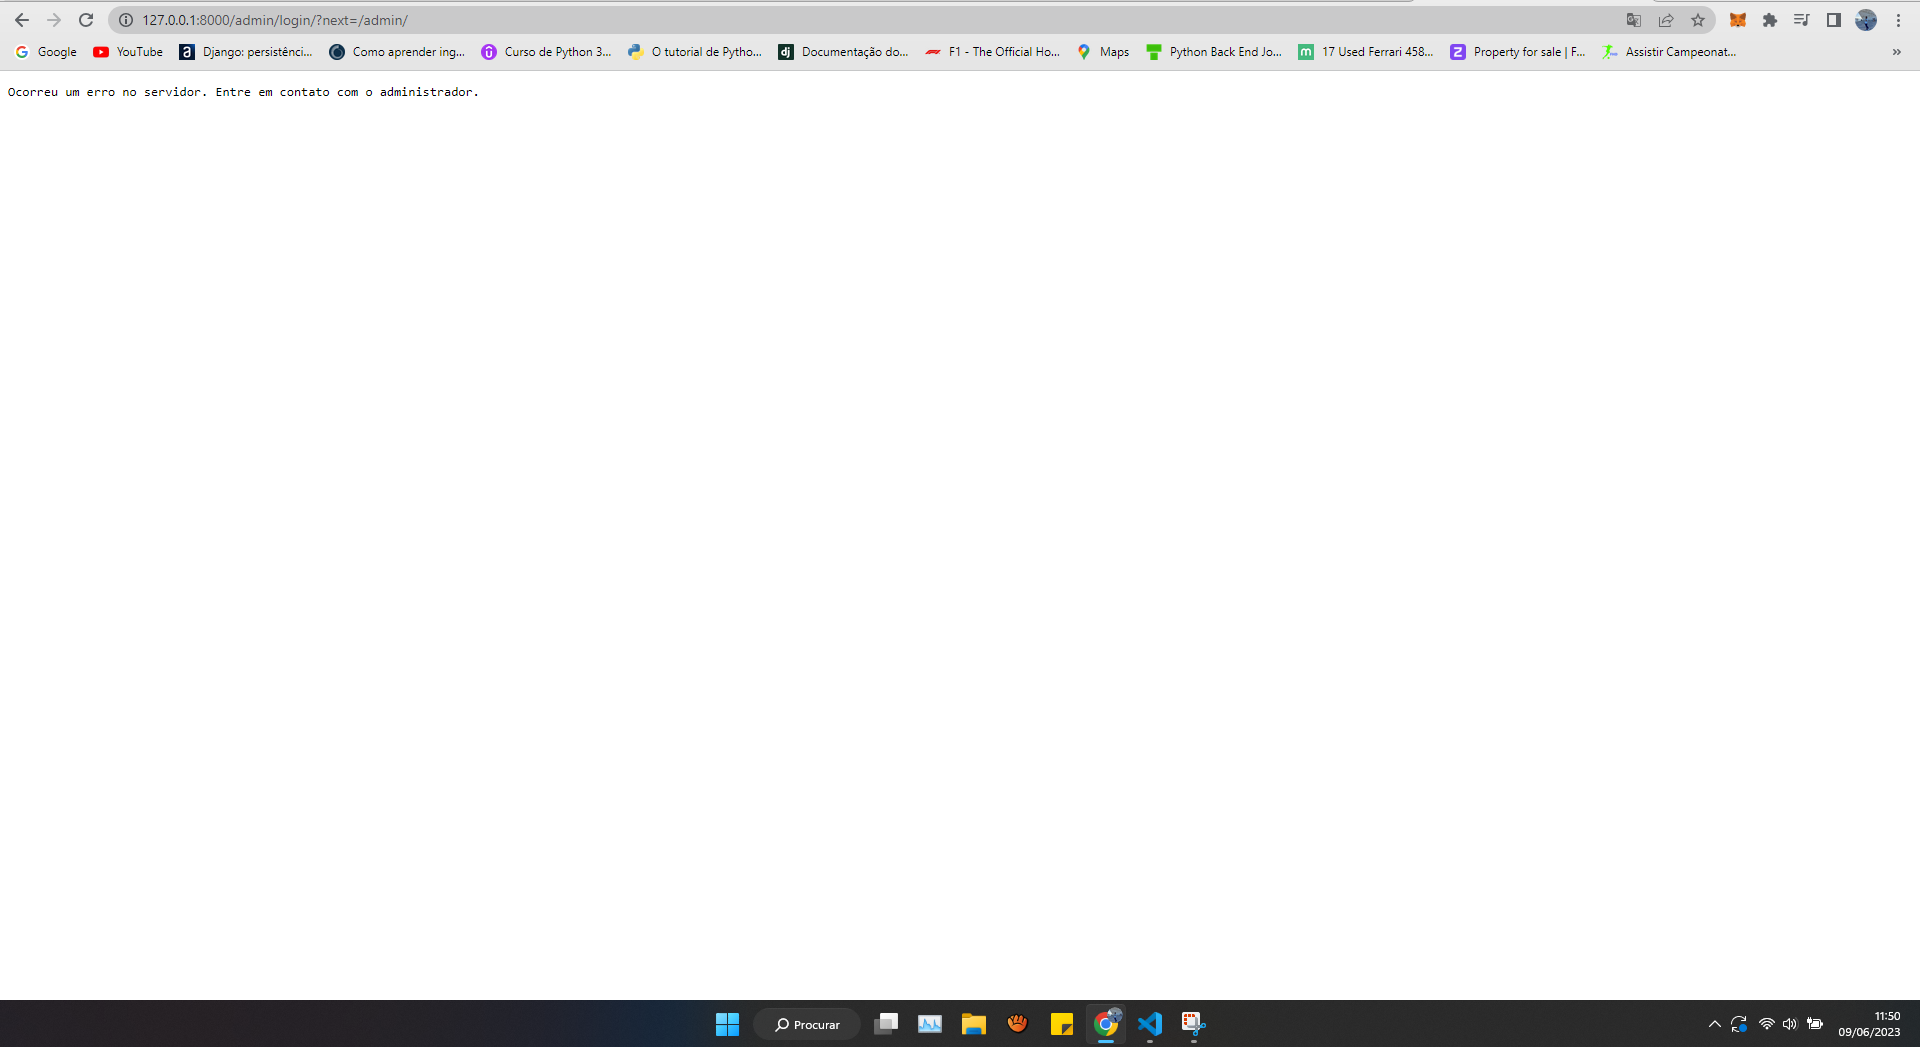
Task: Open the Assistir Campeonat... bookmark
Action: click(1669, 52)
